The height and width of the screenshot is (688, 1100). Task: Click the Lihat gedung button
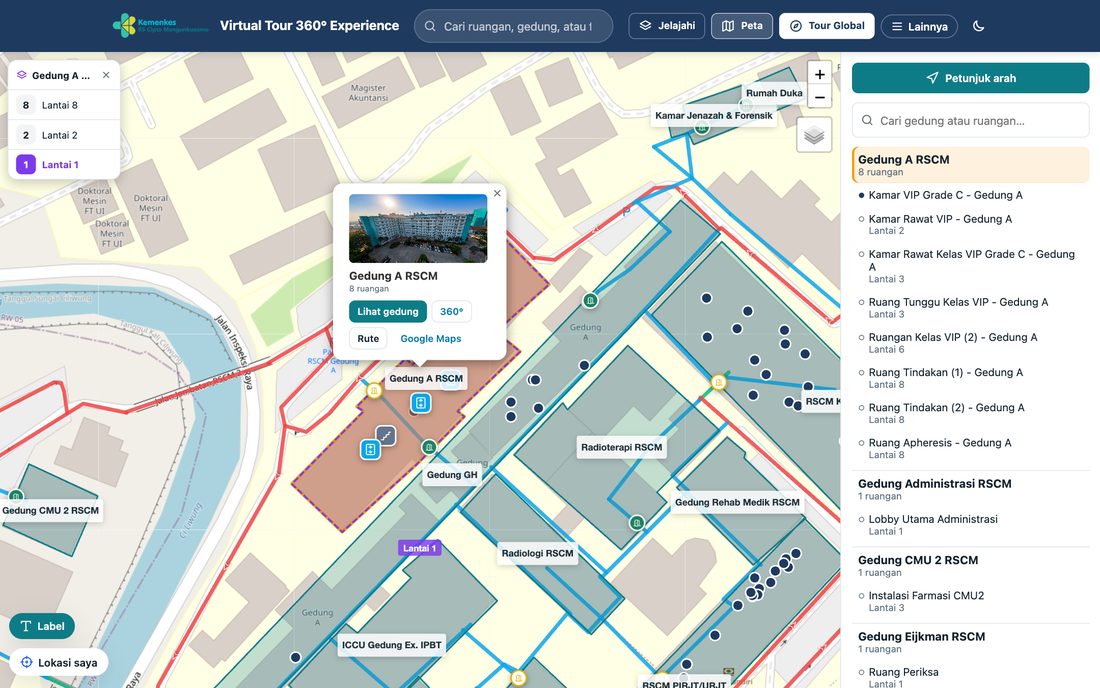[388, 311]
